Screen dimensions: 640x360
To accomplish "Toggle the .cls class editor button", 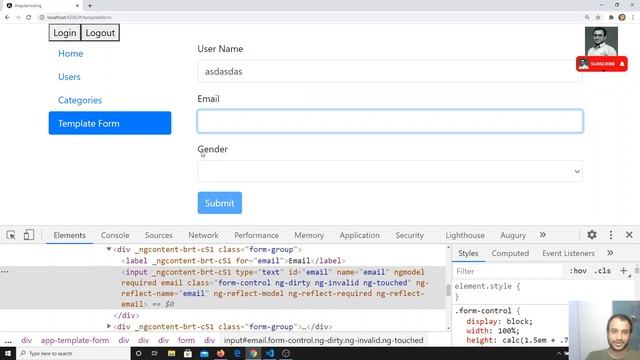I will [602, 271].
